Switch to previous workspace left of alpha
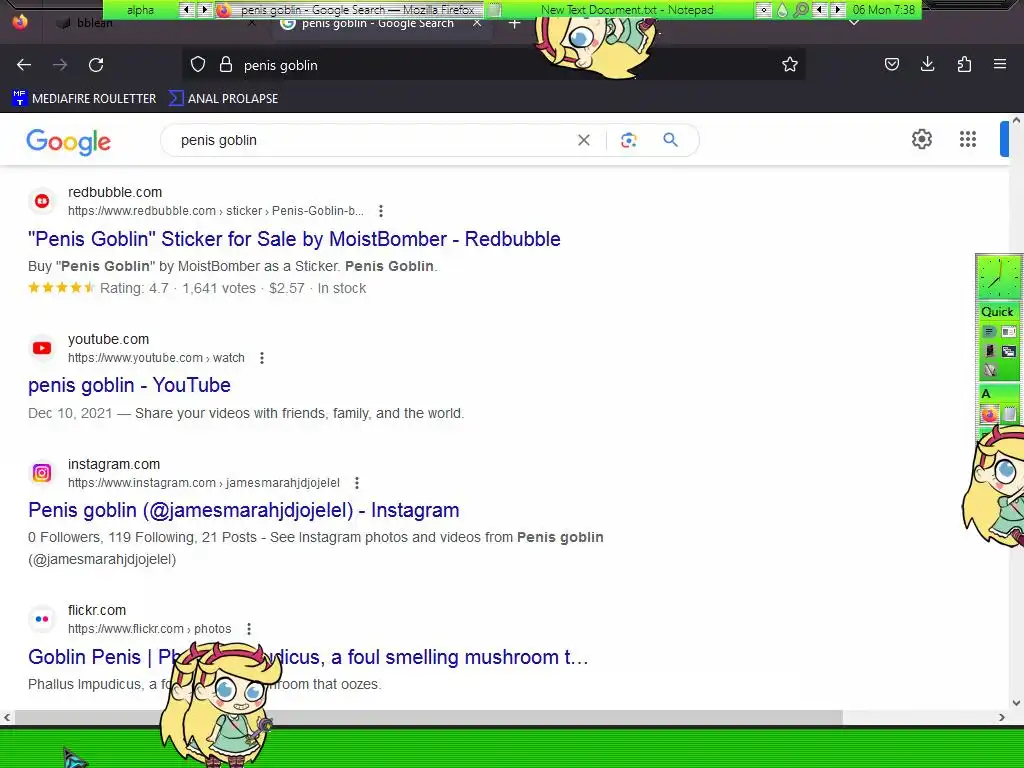 pos(187,10)
